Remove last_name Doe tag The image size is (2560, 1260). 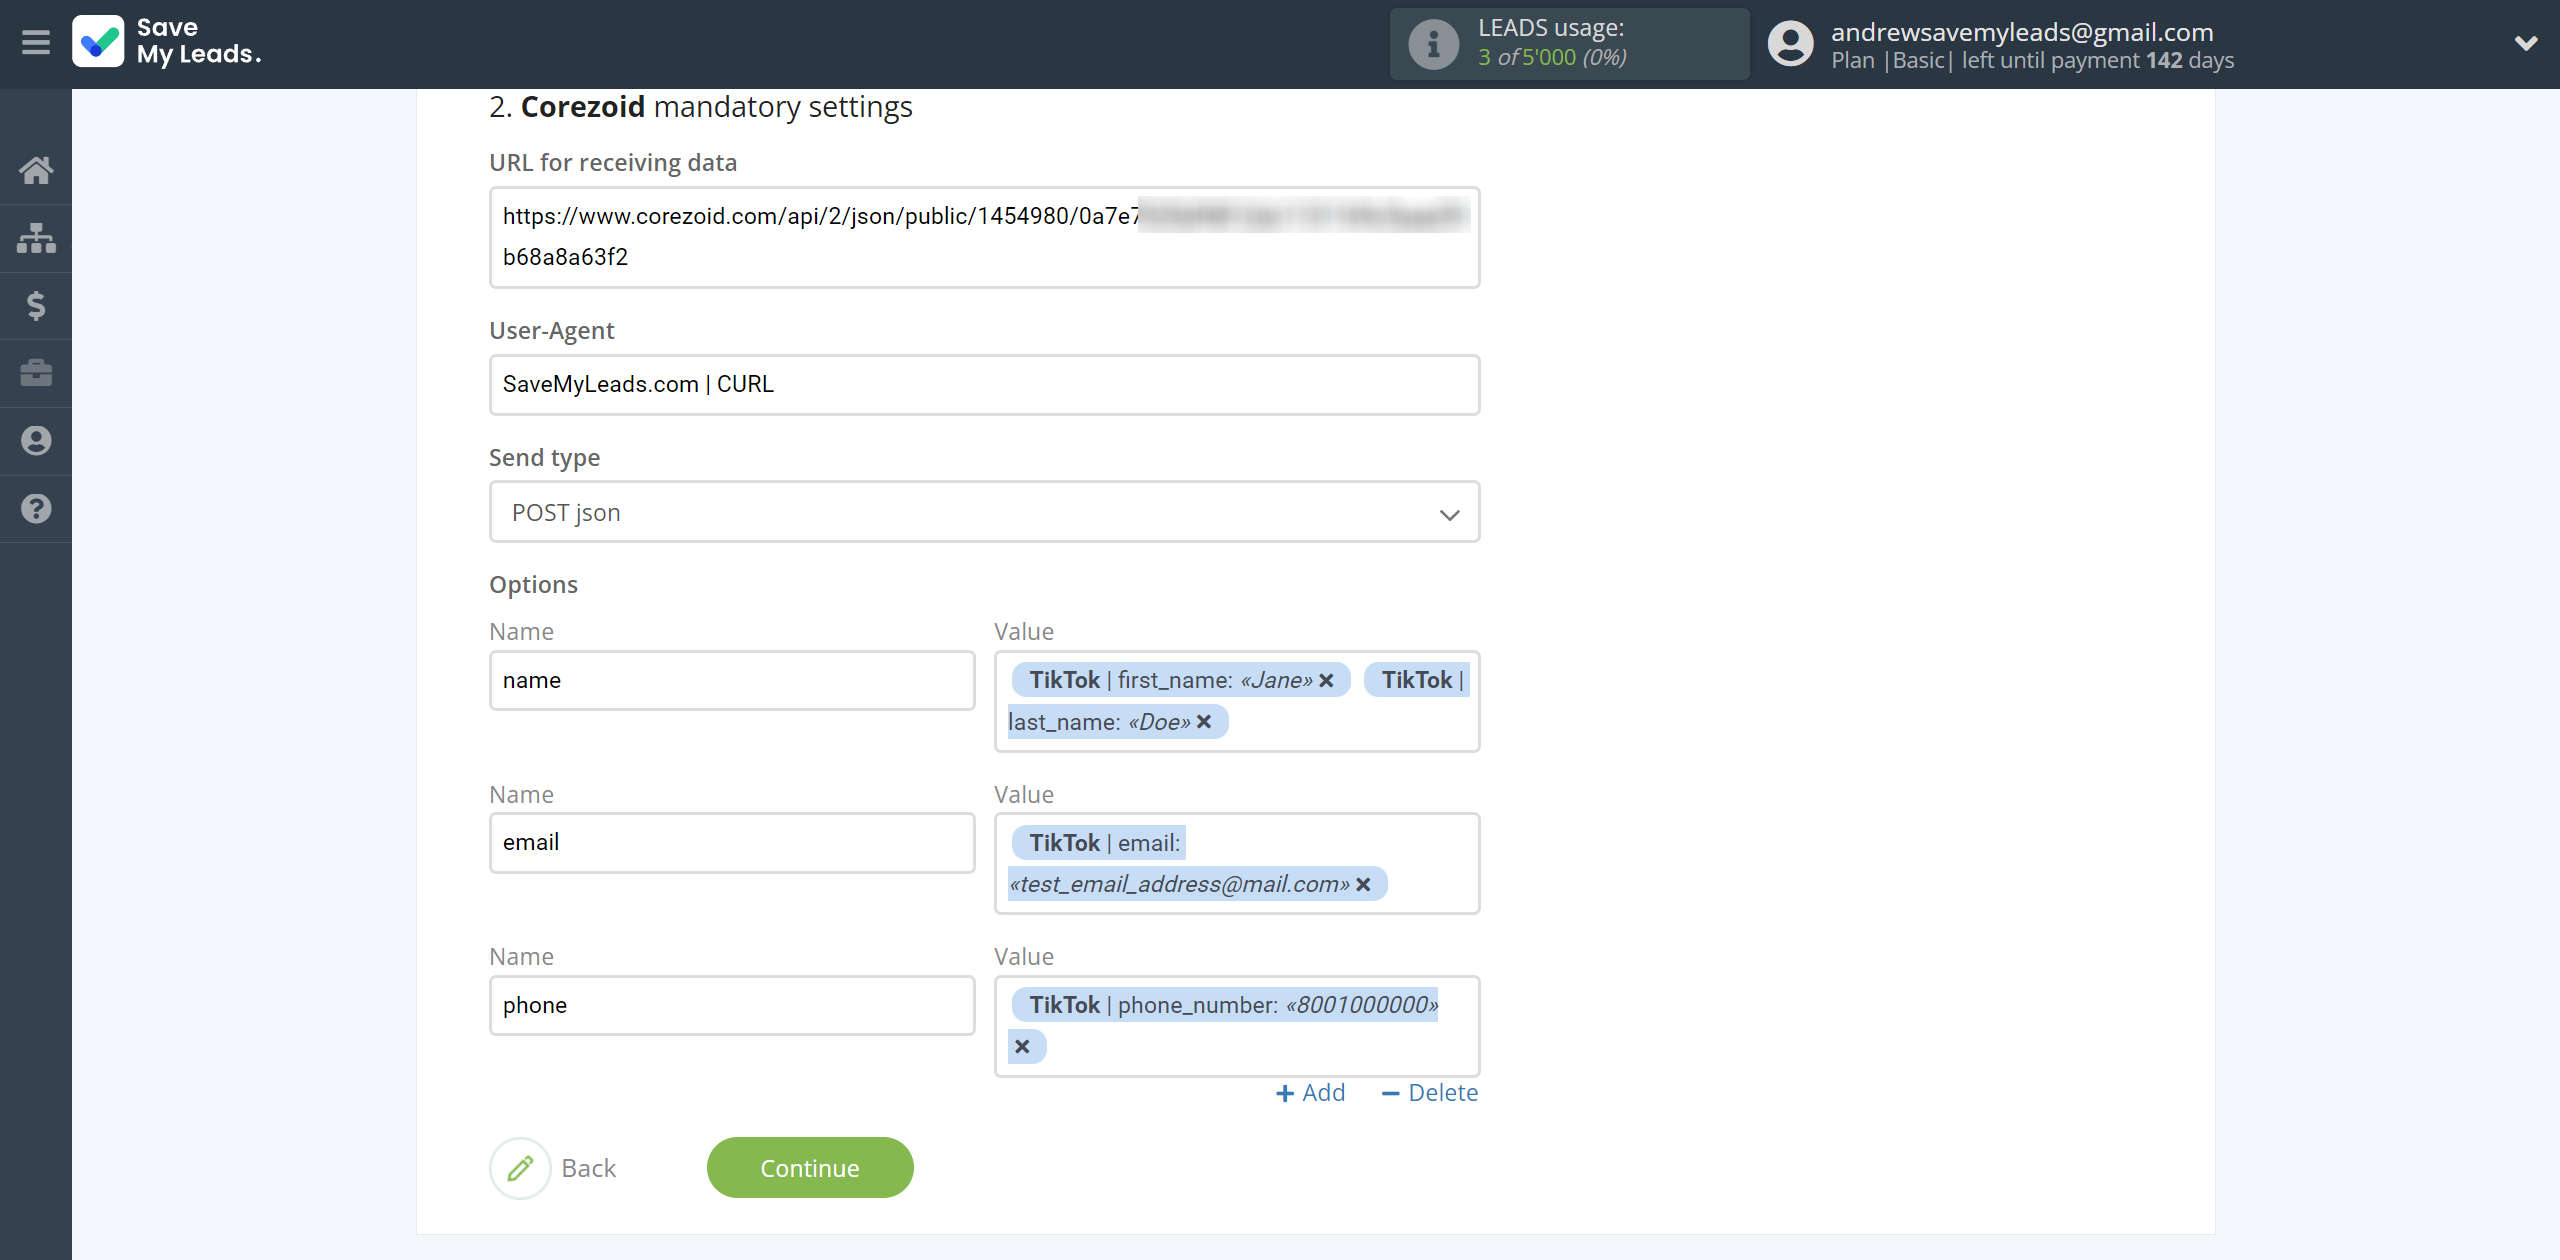coord(1204,722)
